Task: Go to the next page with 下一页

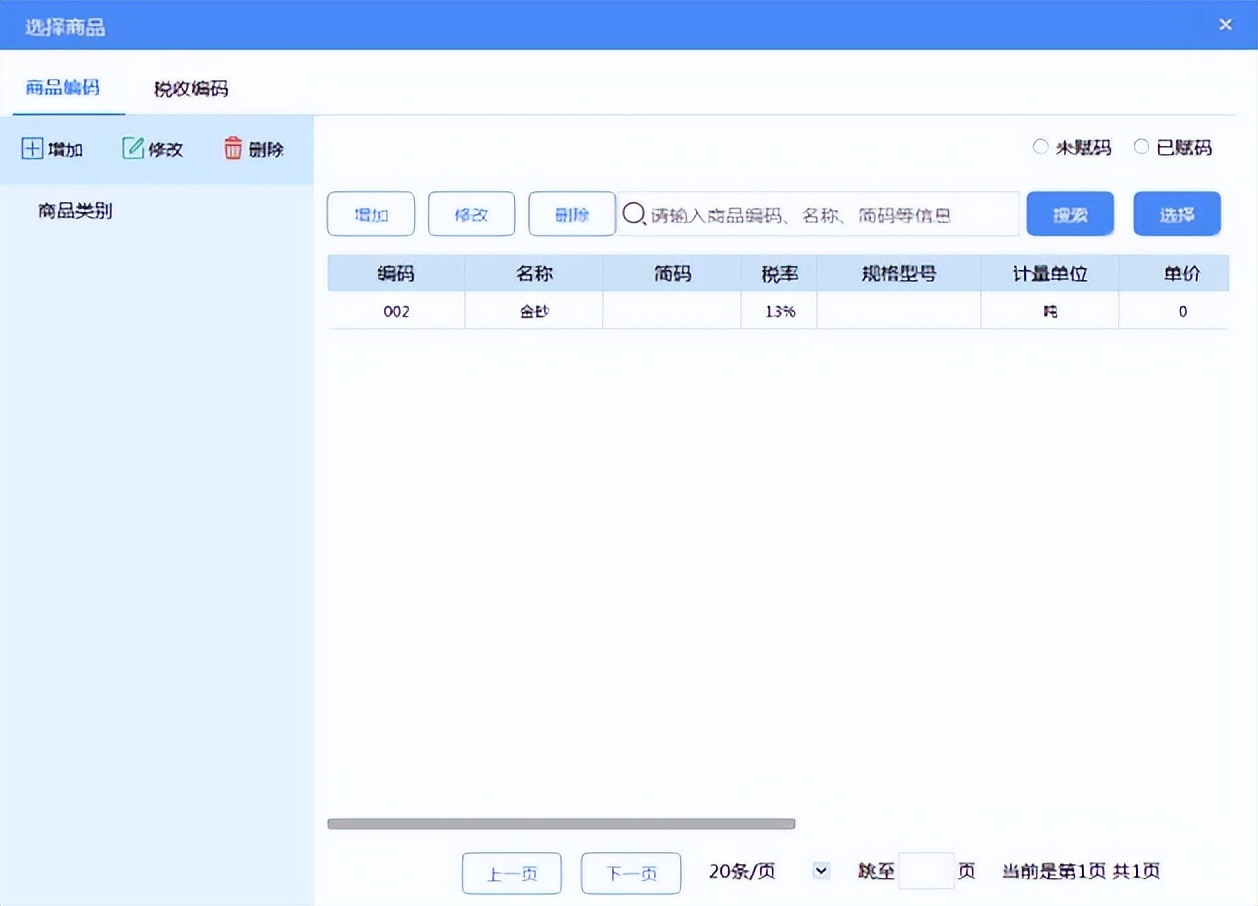Action: pyautogui.click(x=630, y=872)
